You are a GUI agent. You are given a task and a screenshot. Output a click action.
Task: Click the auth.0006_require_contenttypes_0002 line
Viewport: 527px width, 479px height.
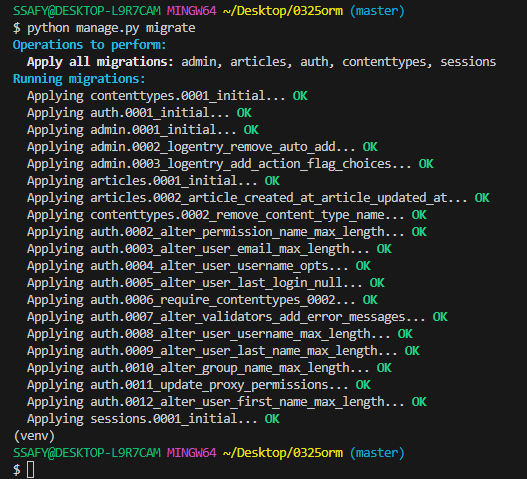click(x=202, y=300)
